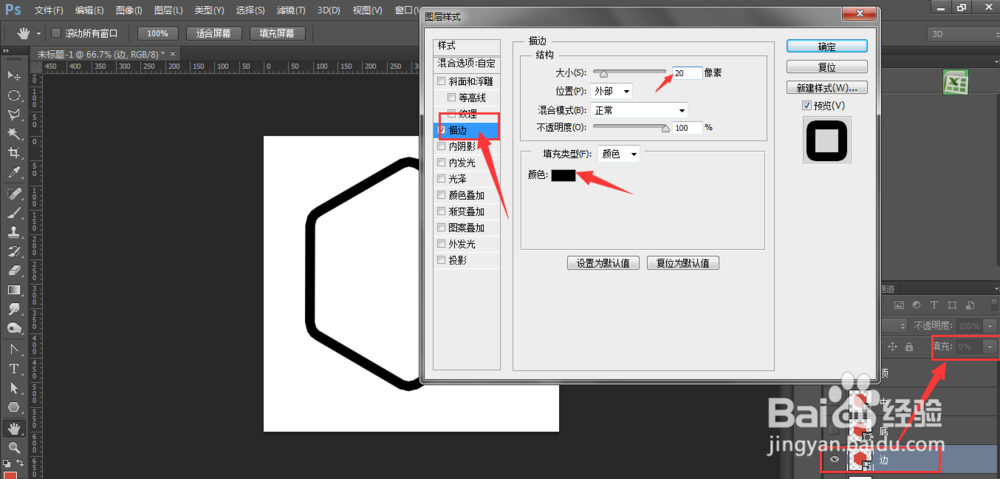
Task: Filter layers by smart object icon
Action: coord(969,305)
